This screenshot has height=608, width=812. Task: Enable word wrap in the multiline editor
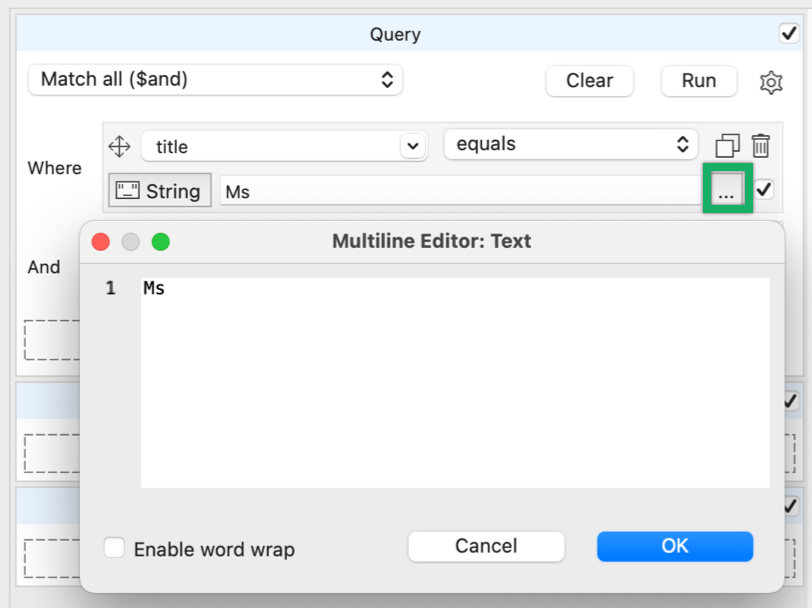pyautogui.click(x=114, y=547)
